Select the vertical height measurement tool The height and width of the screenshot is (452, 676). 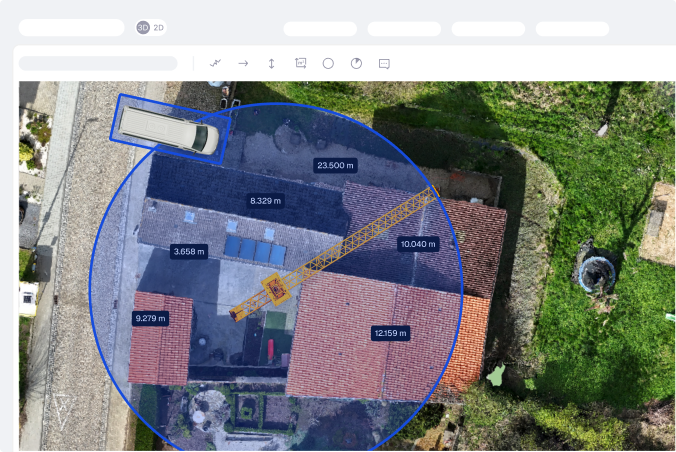[x=271, y=63]
